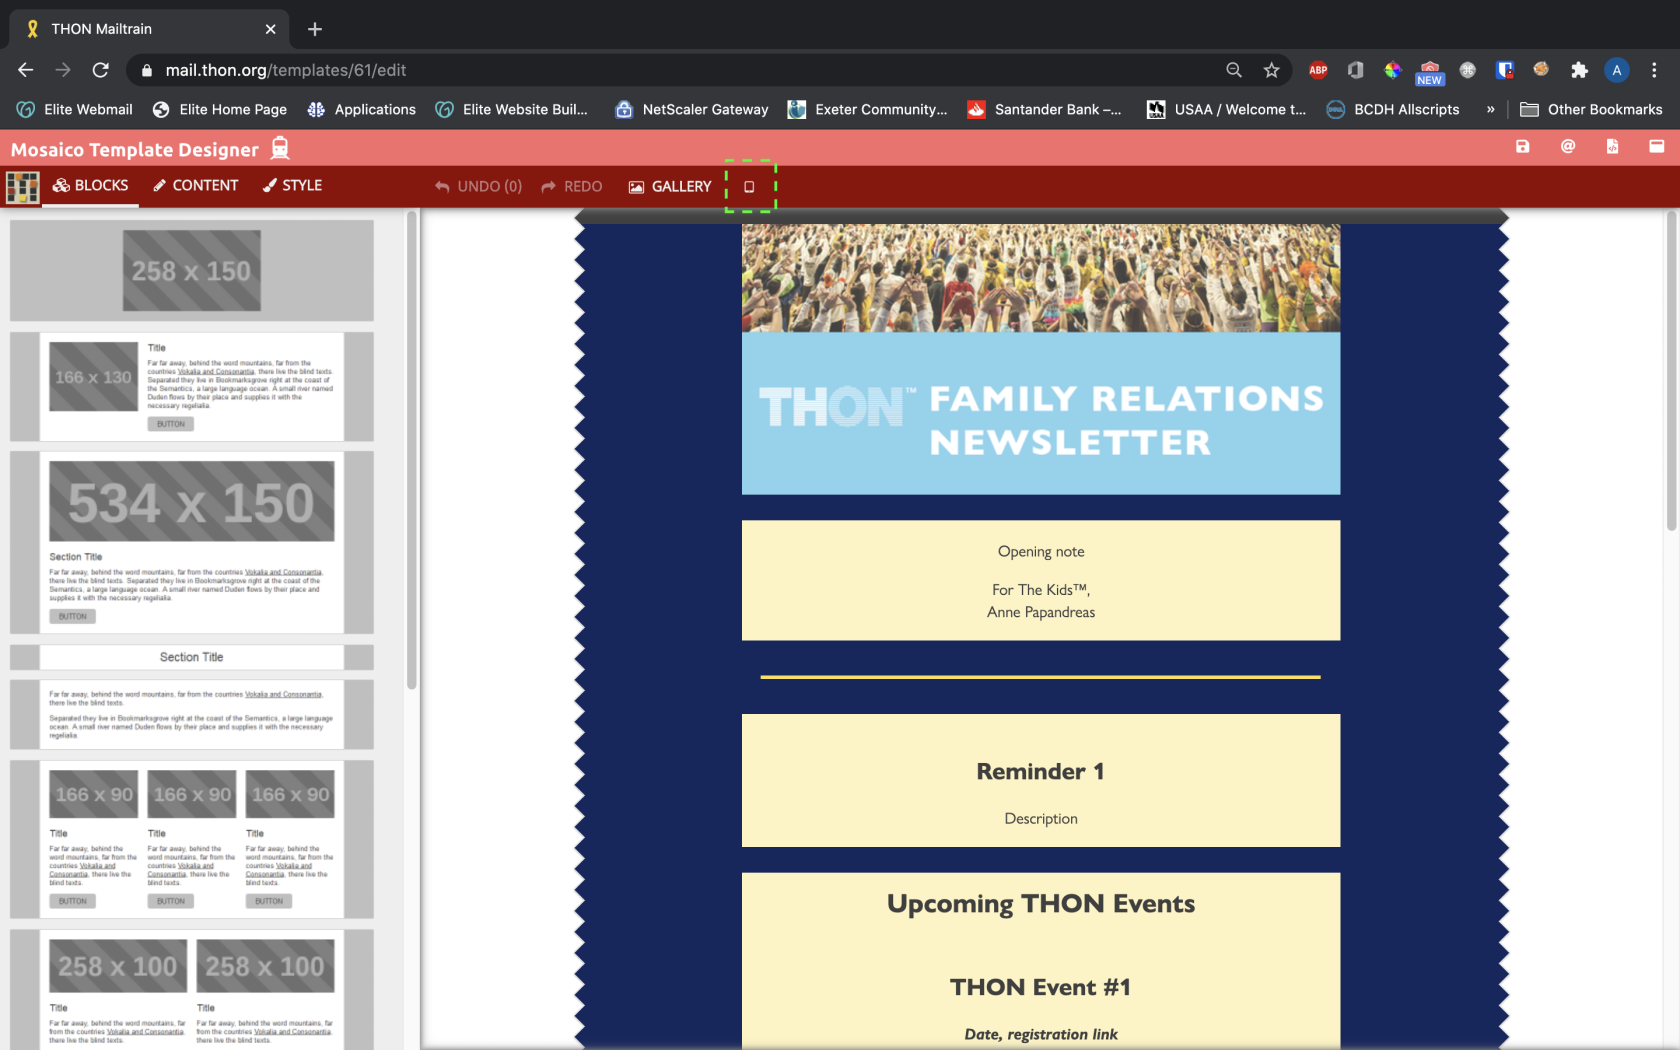Click the REDO button
The height and width of the screenshot is (1050, 1680).
click(572, 186)
